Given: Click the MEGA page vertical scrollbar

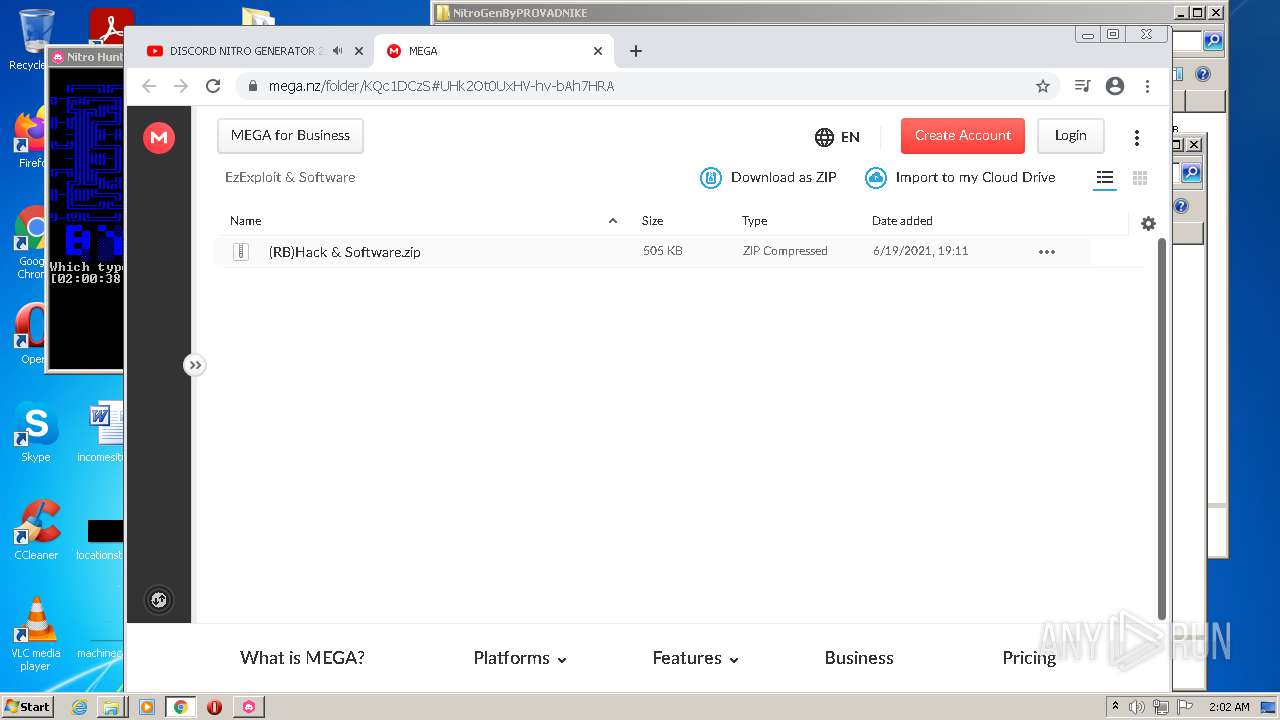Looking at the screenshot, I should point(1161,429).
